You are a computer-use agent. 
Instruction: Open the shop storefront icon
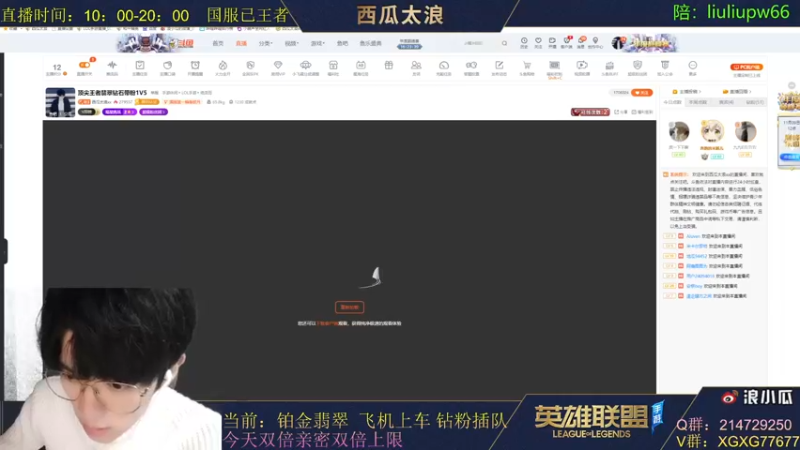coord(333,65)
